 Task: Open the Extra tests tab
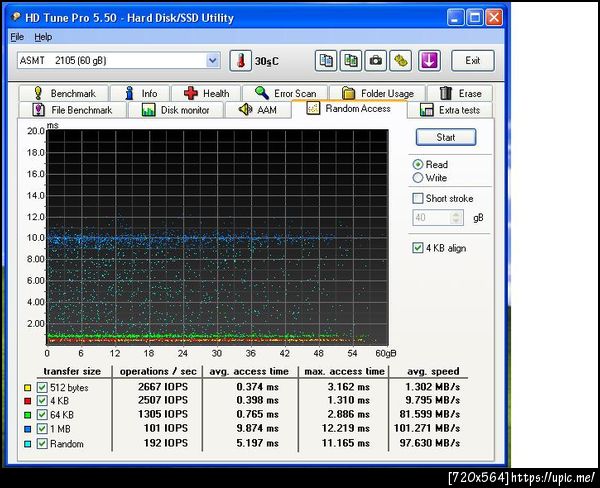point(450,110)
